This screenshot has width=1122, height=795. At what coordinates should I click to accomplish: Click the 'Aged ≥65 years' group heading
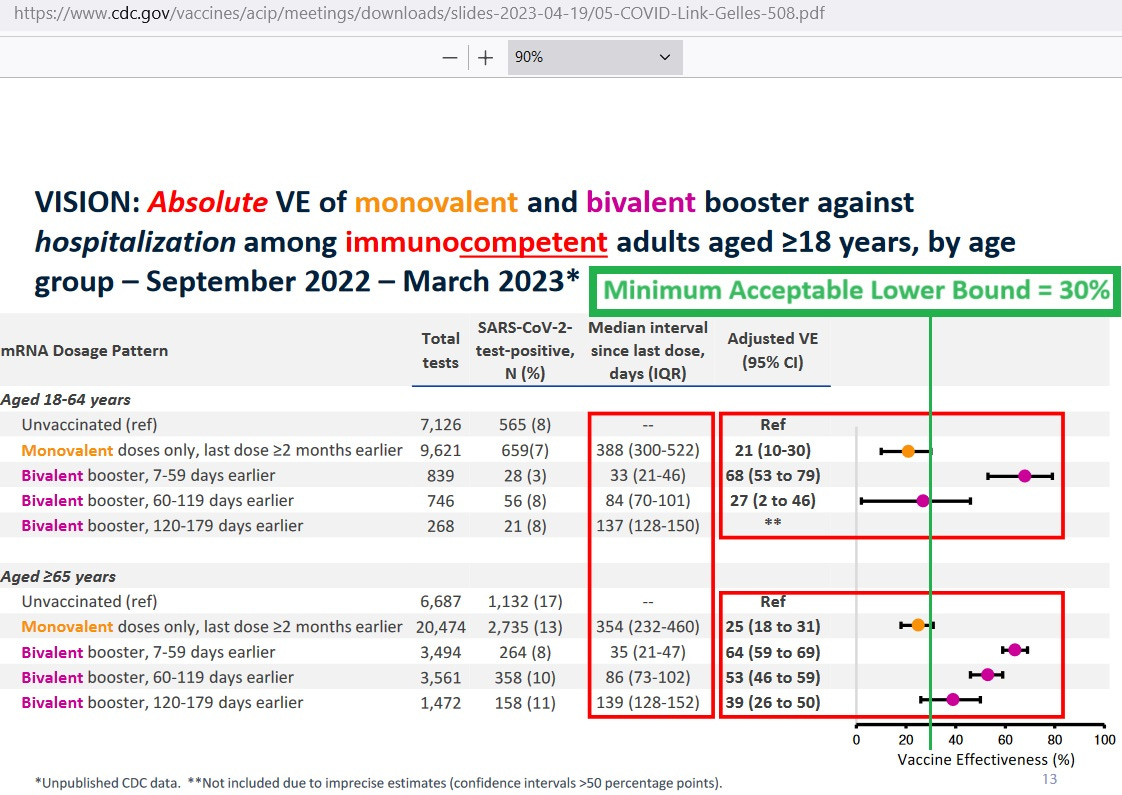coord(58,577)
